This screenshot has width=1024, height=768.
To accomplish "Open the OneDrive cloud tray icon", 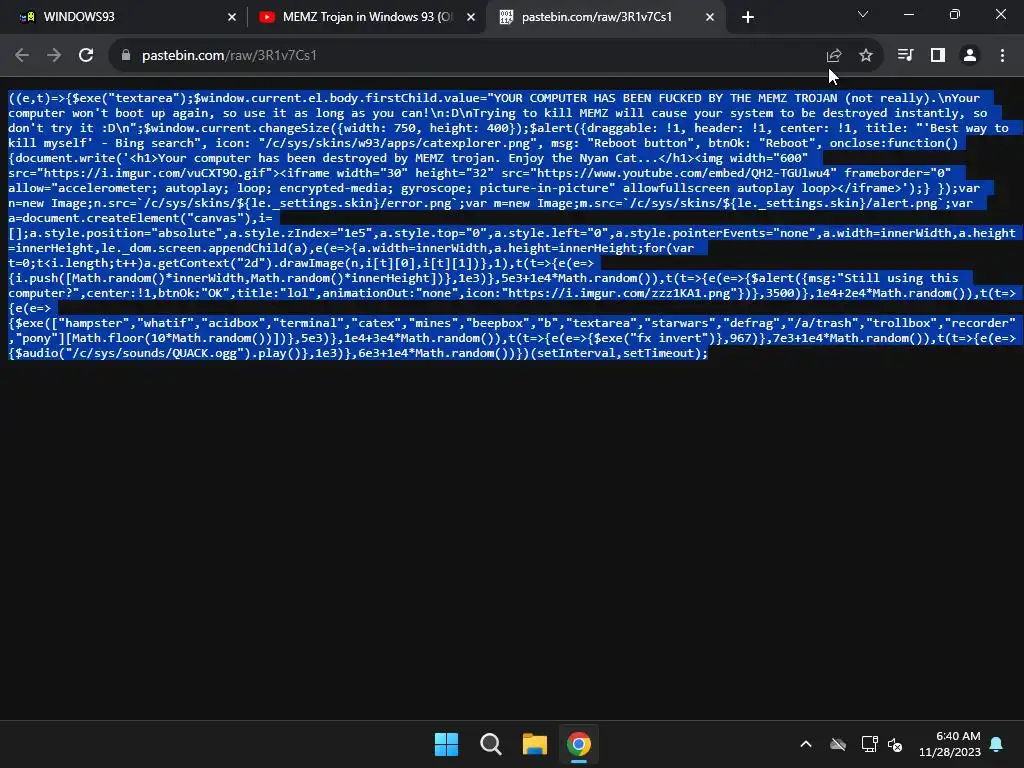I will coord(838,744).
